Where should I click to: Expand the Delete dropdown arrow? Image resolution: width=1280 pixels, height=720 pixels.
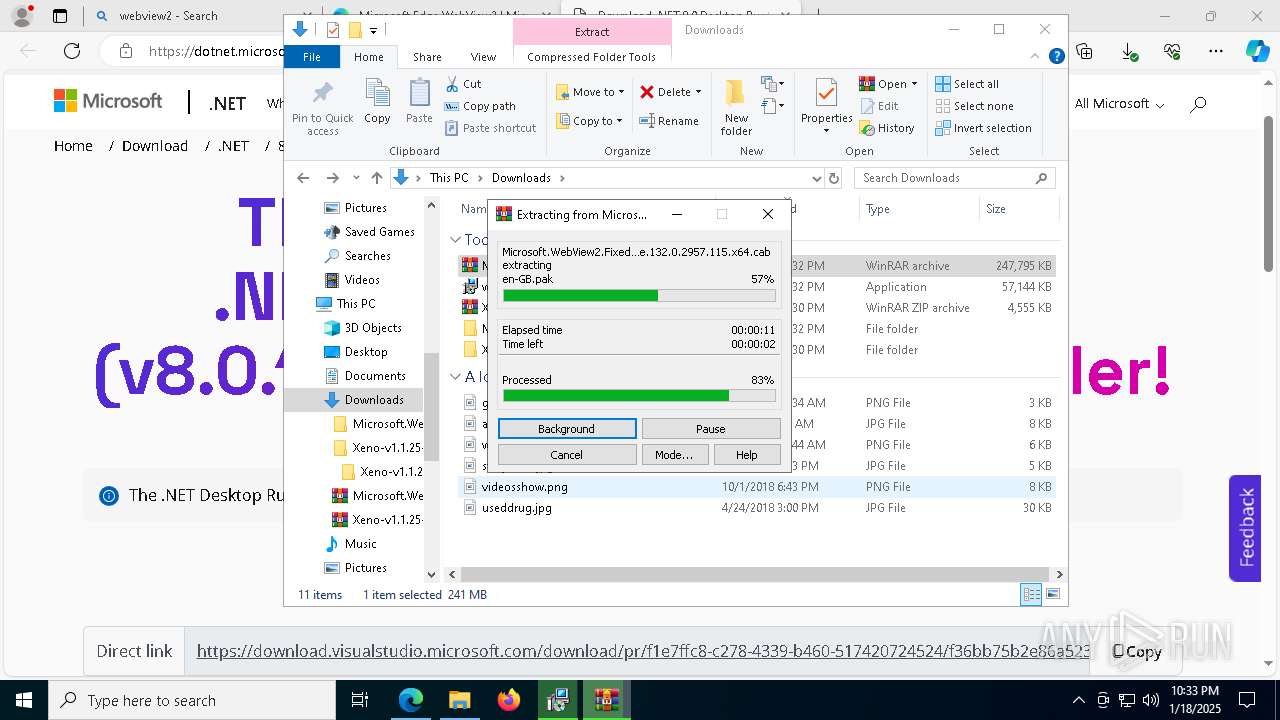pyautogui.click(x=698, y=92)
